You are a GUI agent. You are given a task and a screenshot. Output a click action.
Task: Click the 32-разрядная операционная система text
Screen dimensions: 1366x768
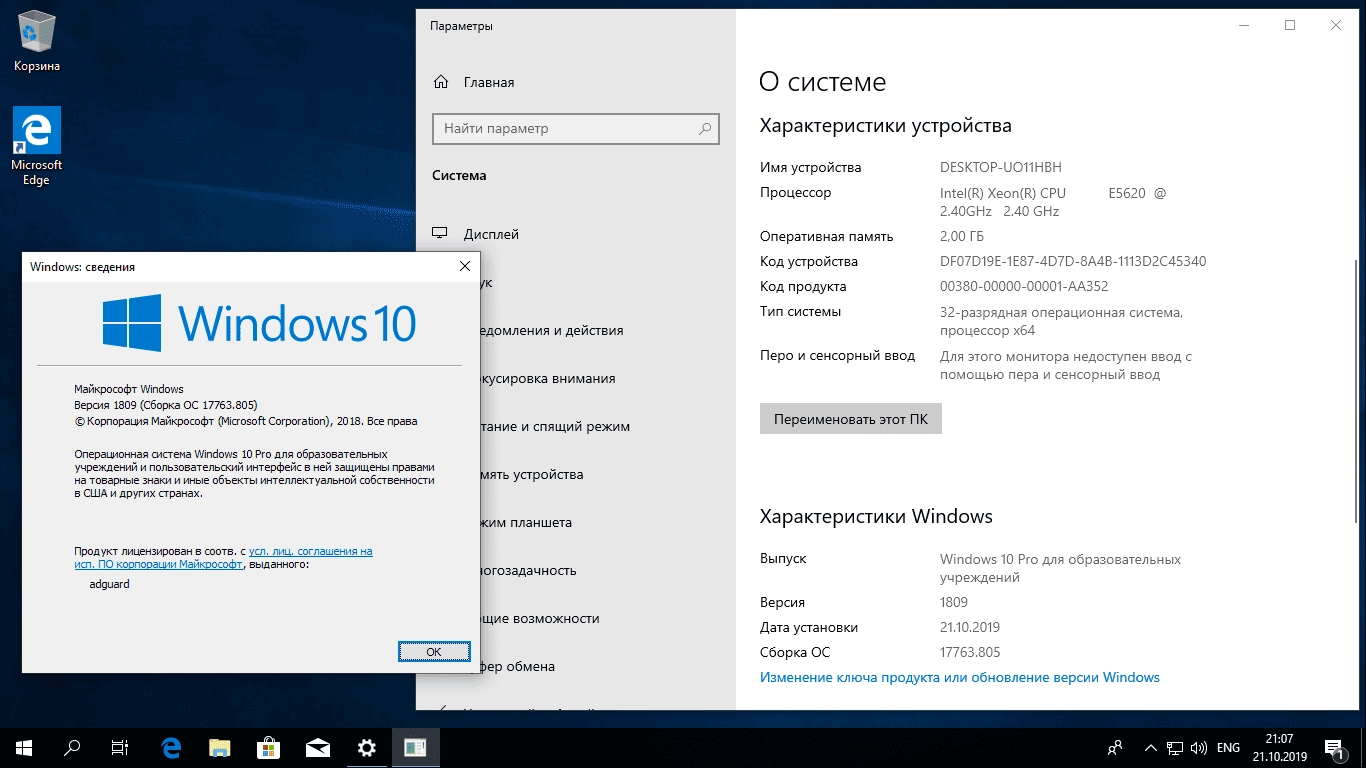pos(1061,312)
